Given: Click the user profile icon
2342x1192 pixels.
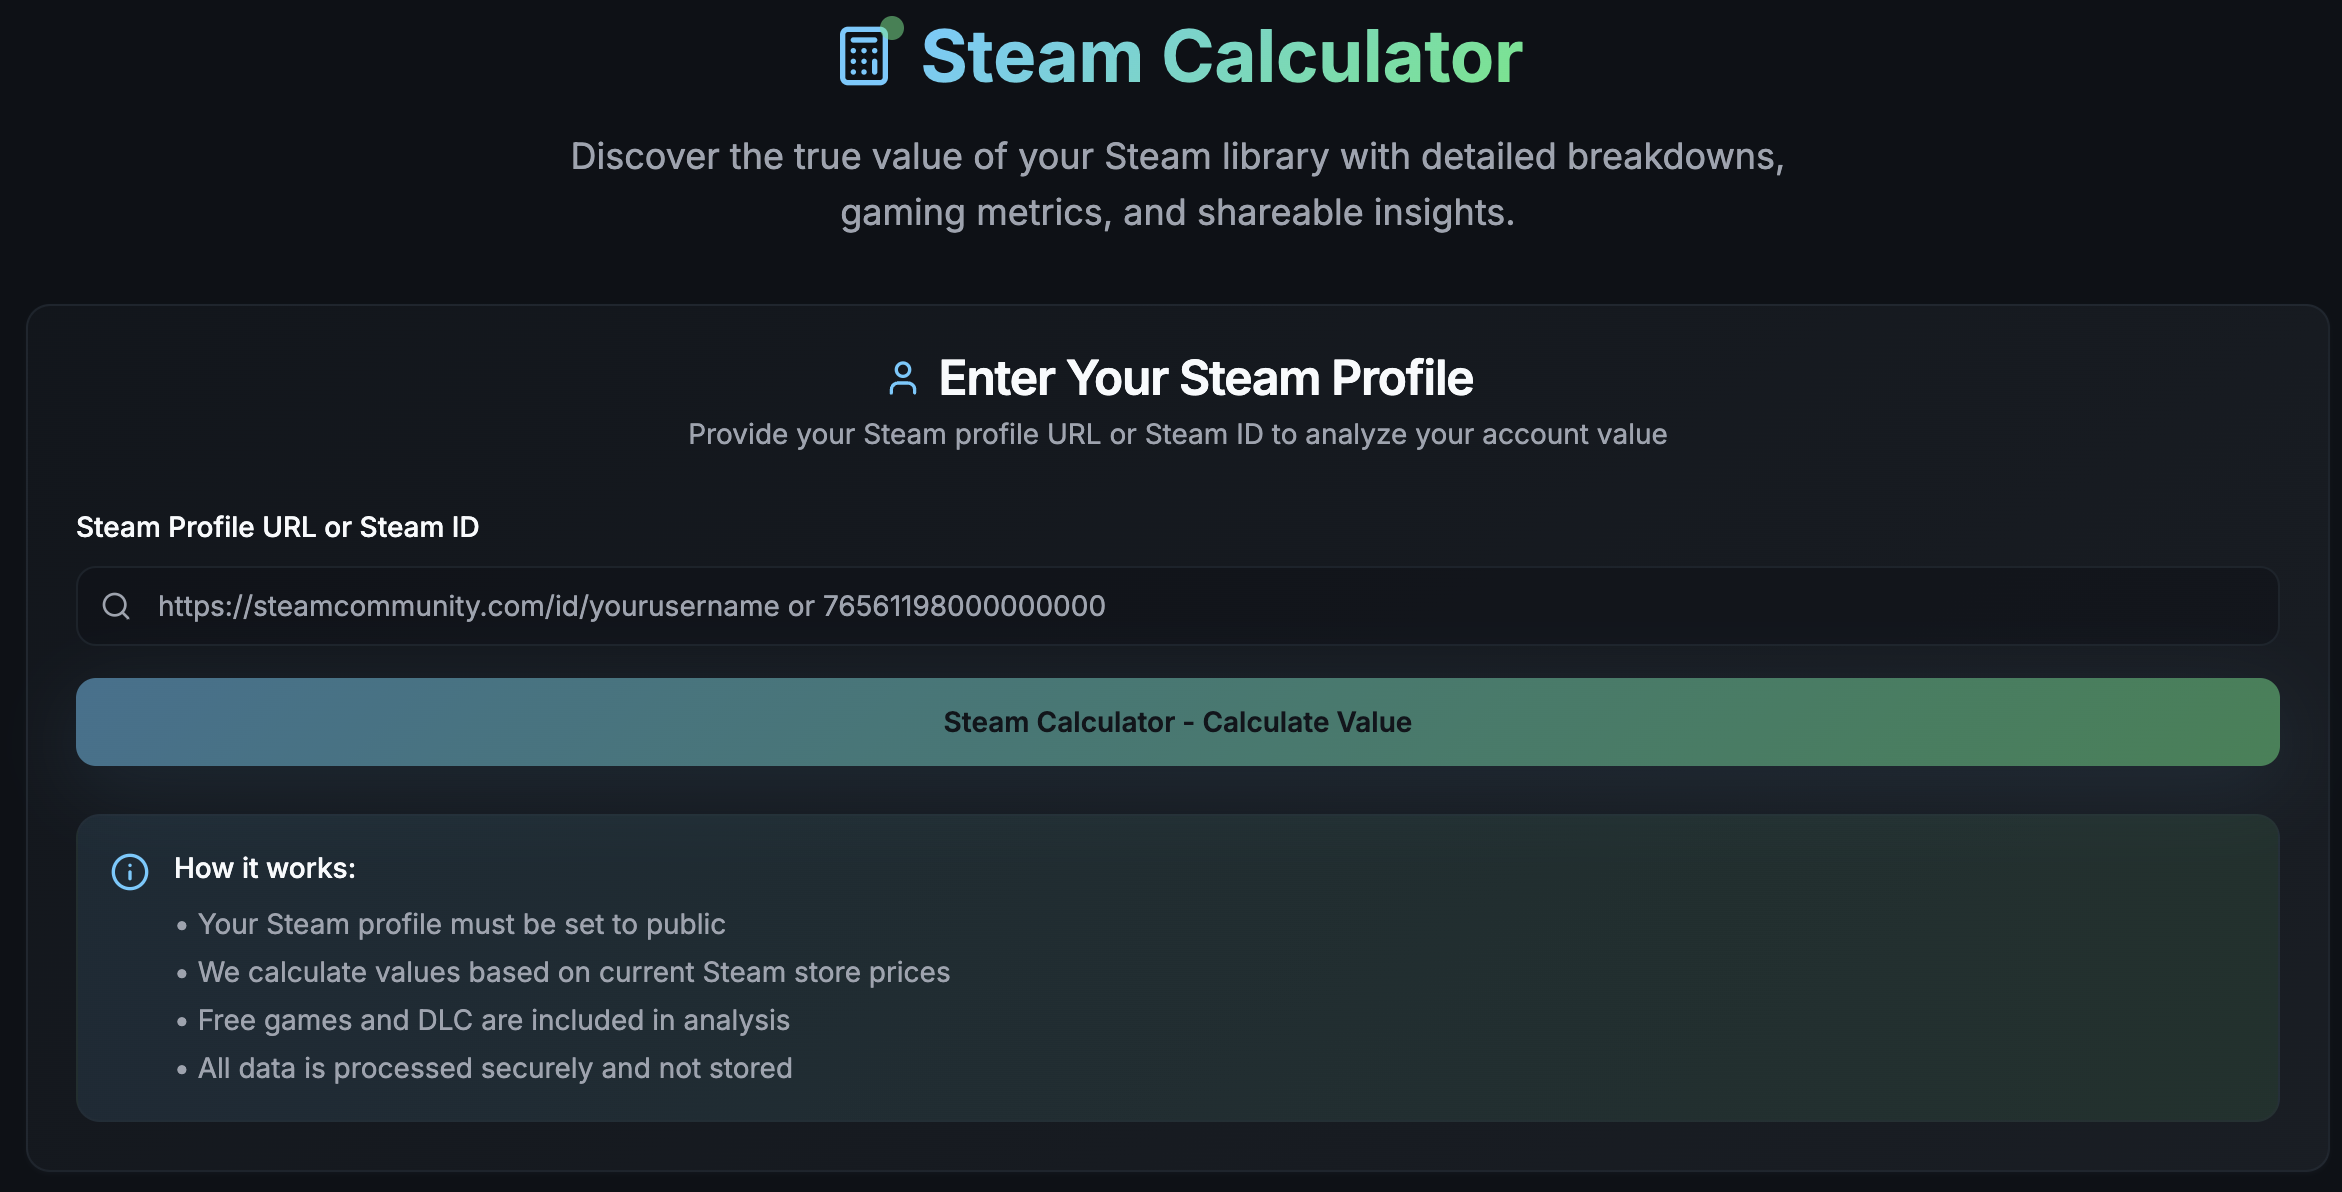Looking at the screenshot, I should click(903, 378).
